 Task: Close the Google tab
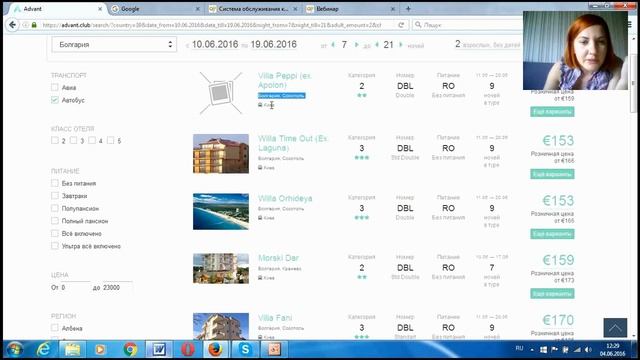pyautogui.click(x=198, y=9)
